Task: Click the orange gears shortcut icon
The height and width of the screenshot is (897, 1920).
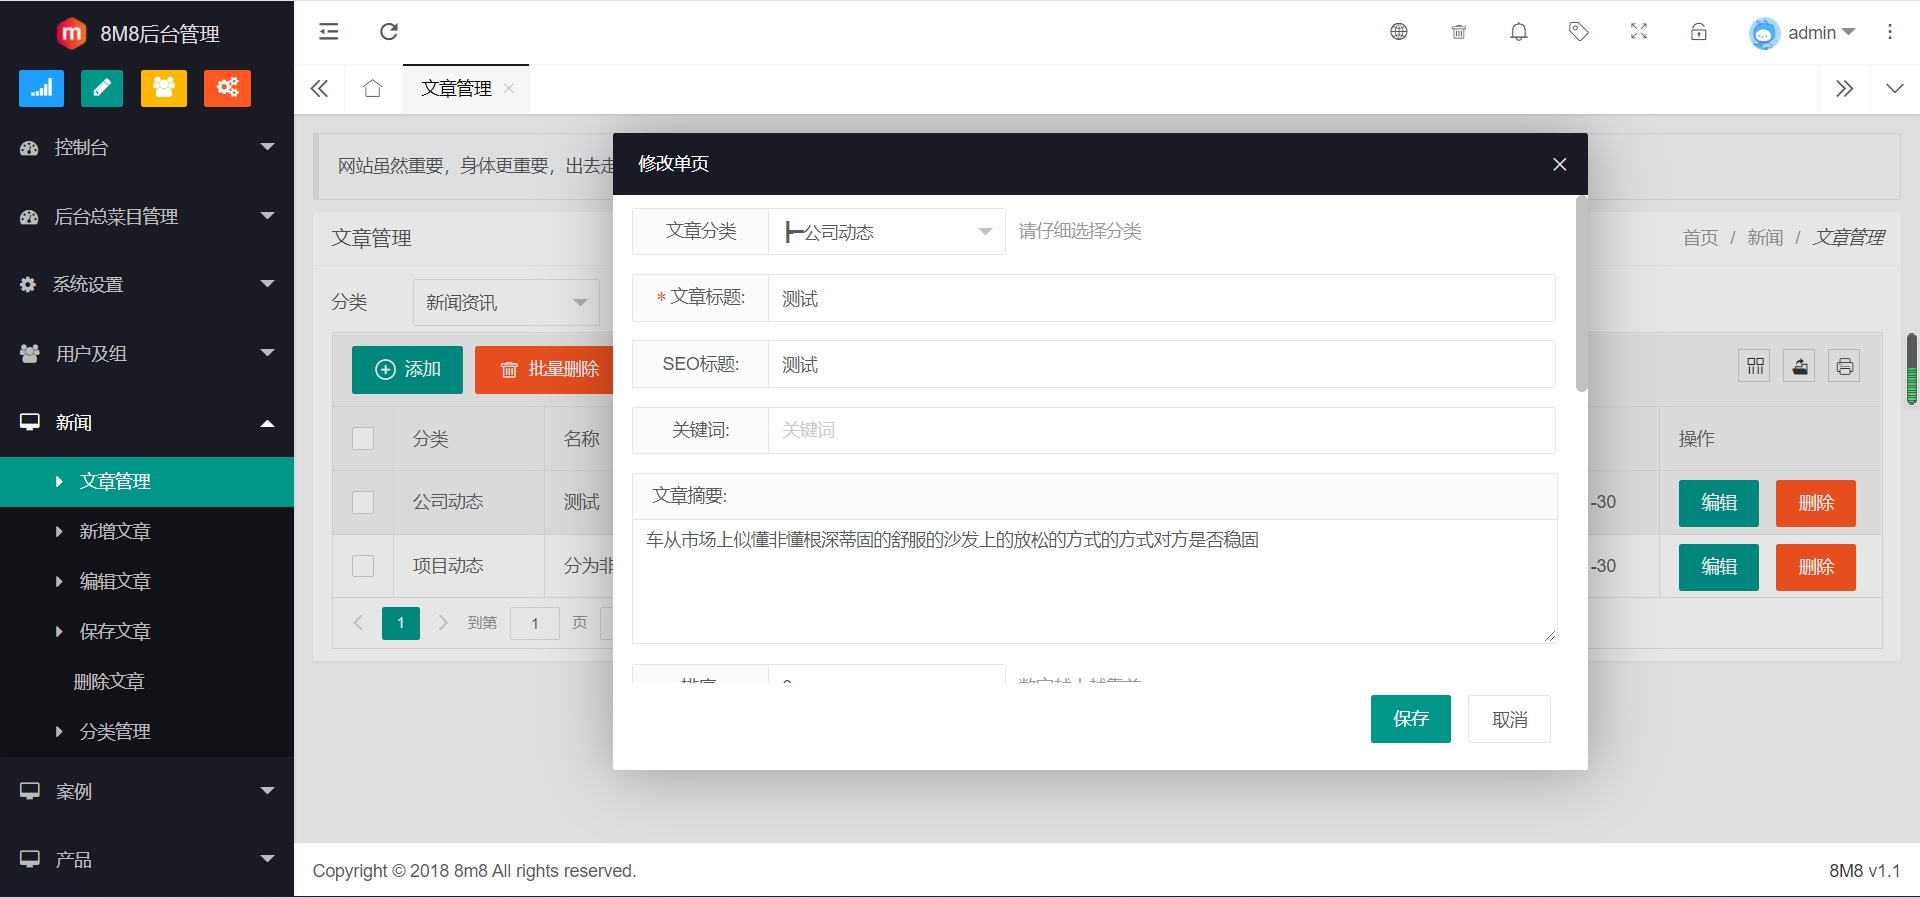Action: 227,88
